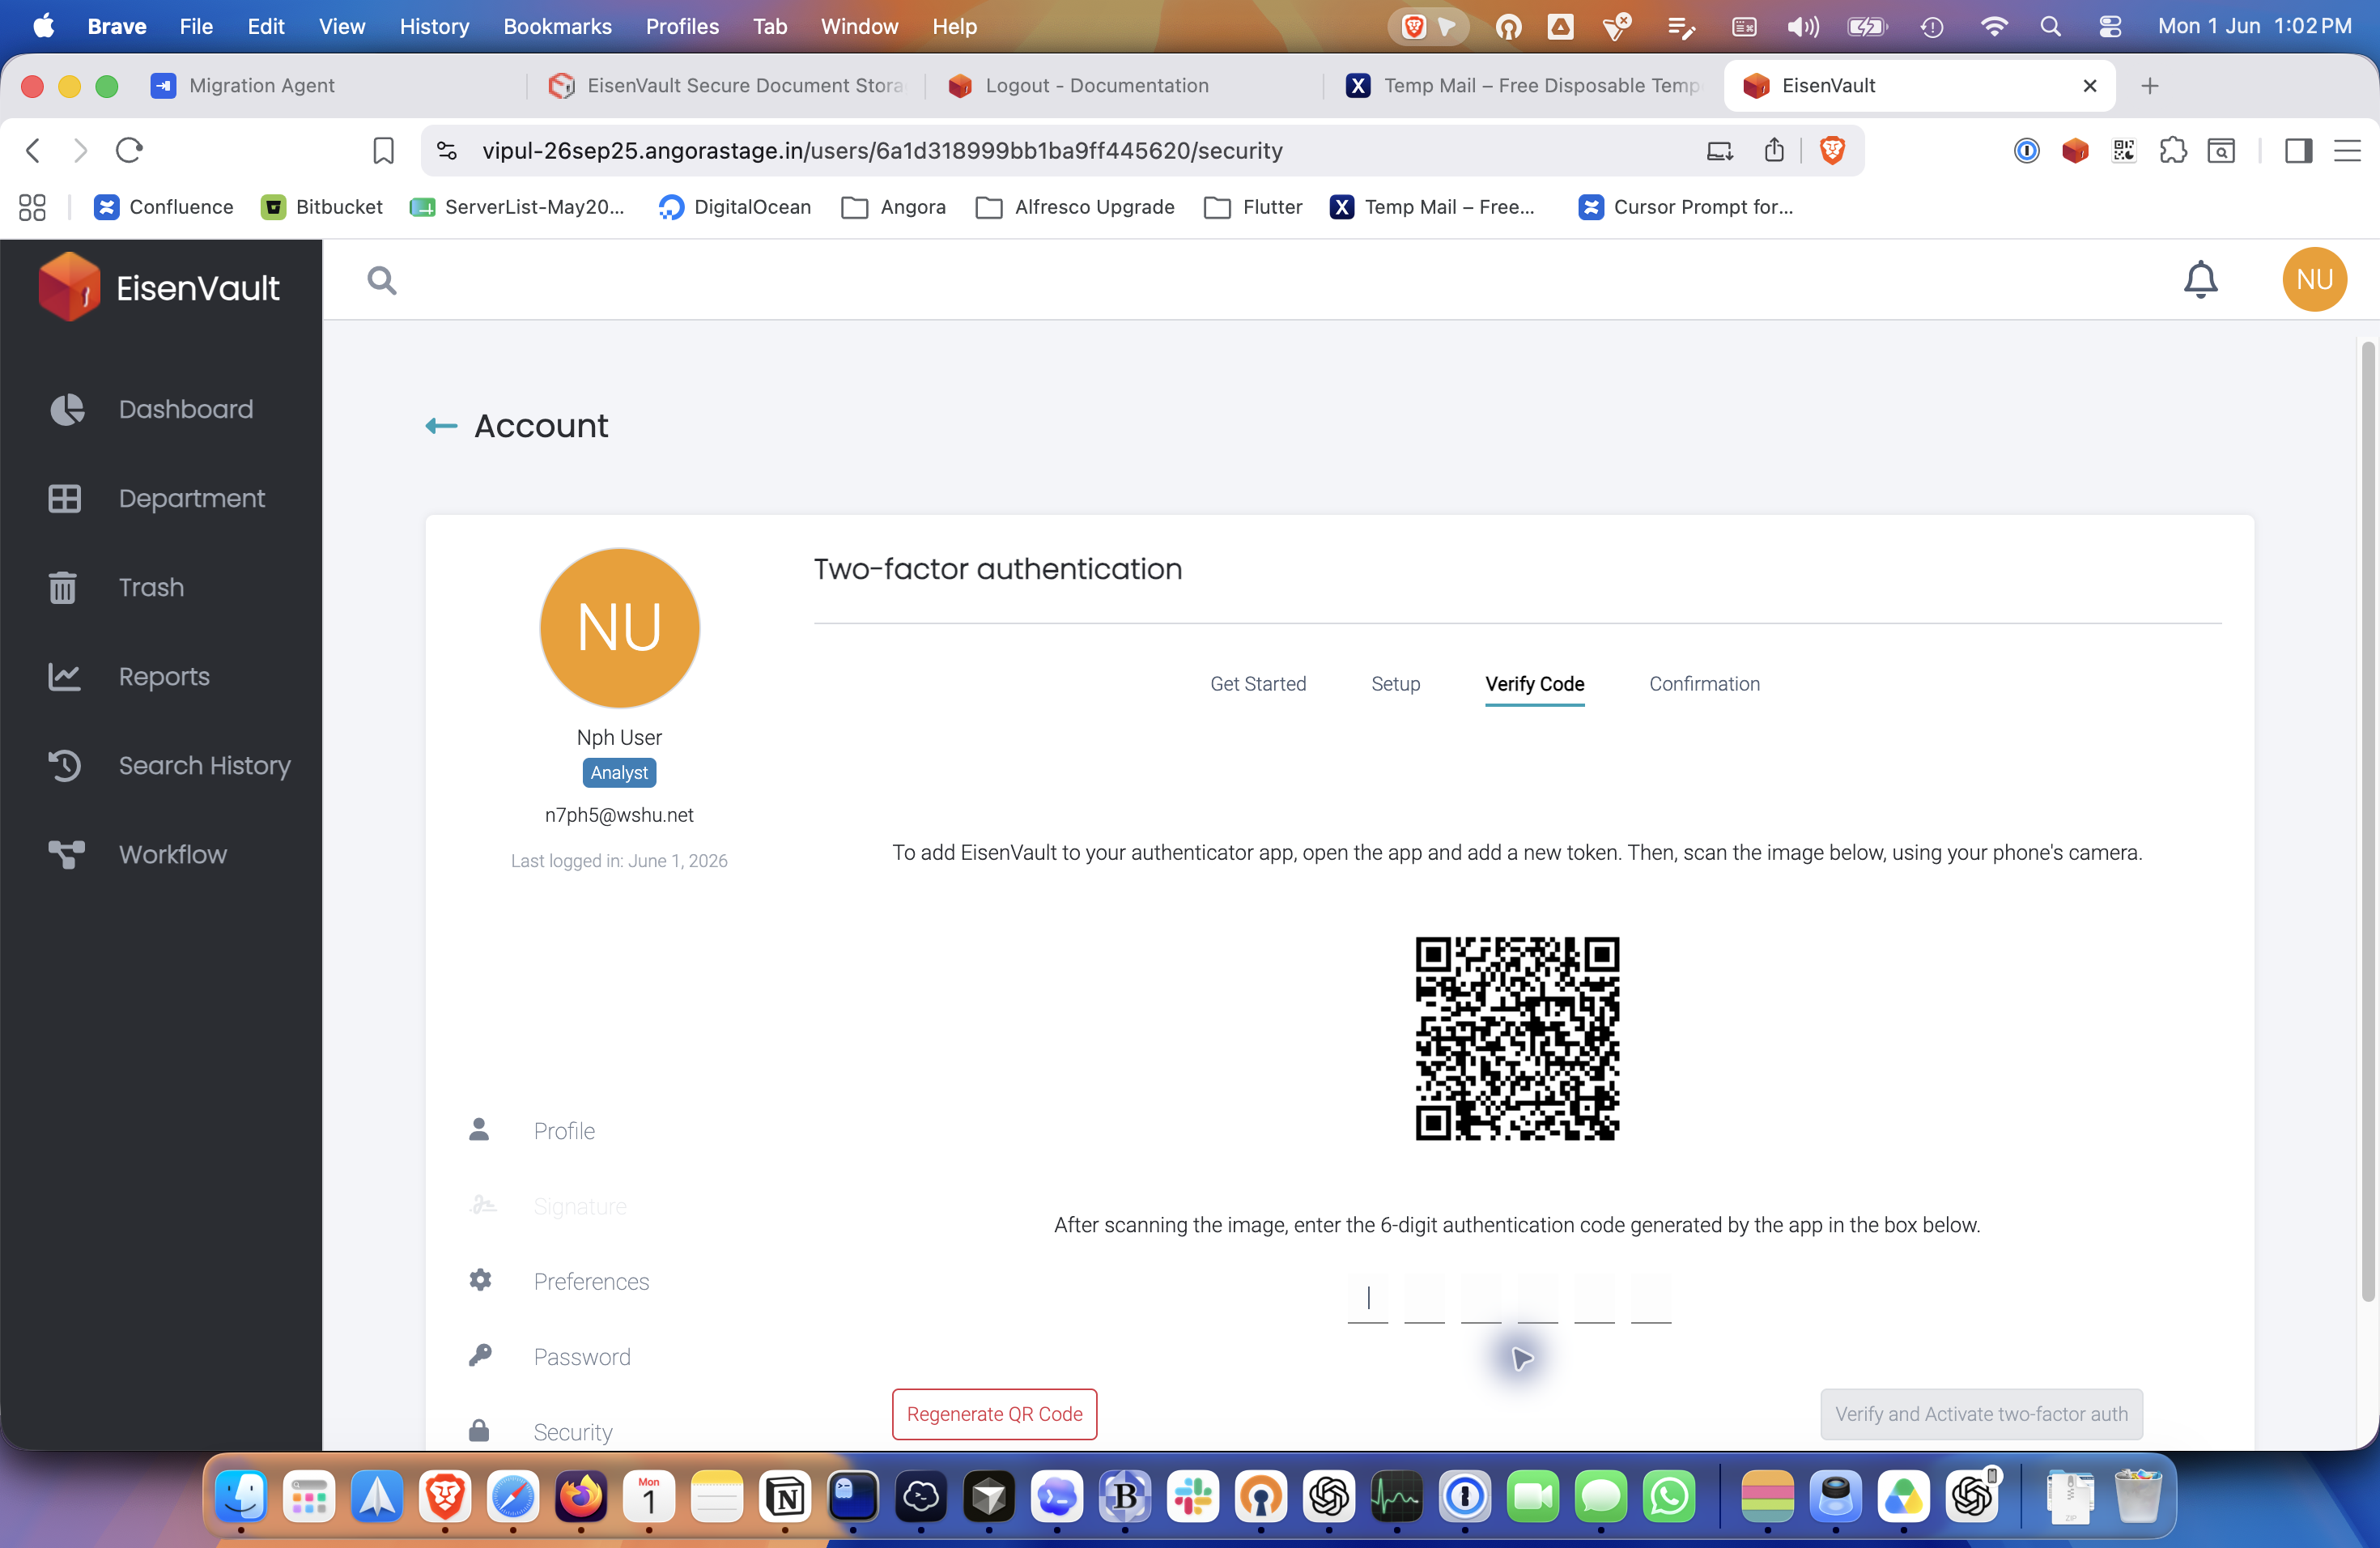The height and width of the screenshot is (1548, 2380).
Task: Open Notion from the Dock
Action: point(785,1496)
